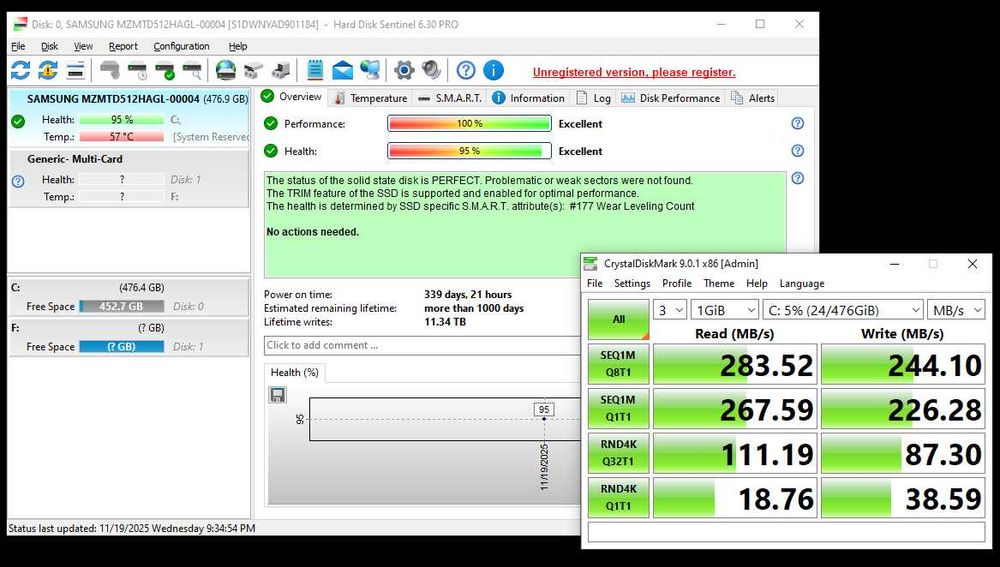The image size is (1000, 567).
Task: Select the Generic- Multi-Card disk entry
Action: [128, 179]
